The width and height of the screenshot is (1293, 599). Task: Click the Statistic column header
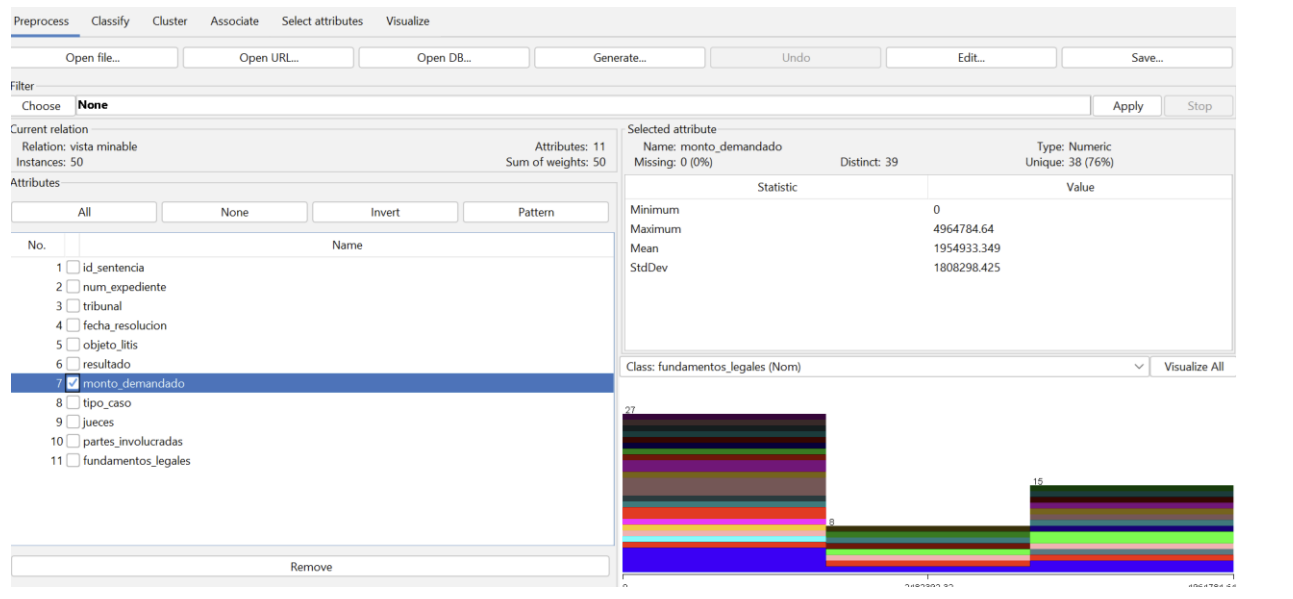(x=777, y=187)
